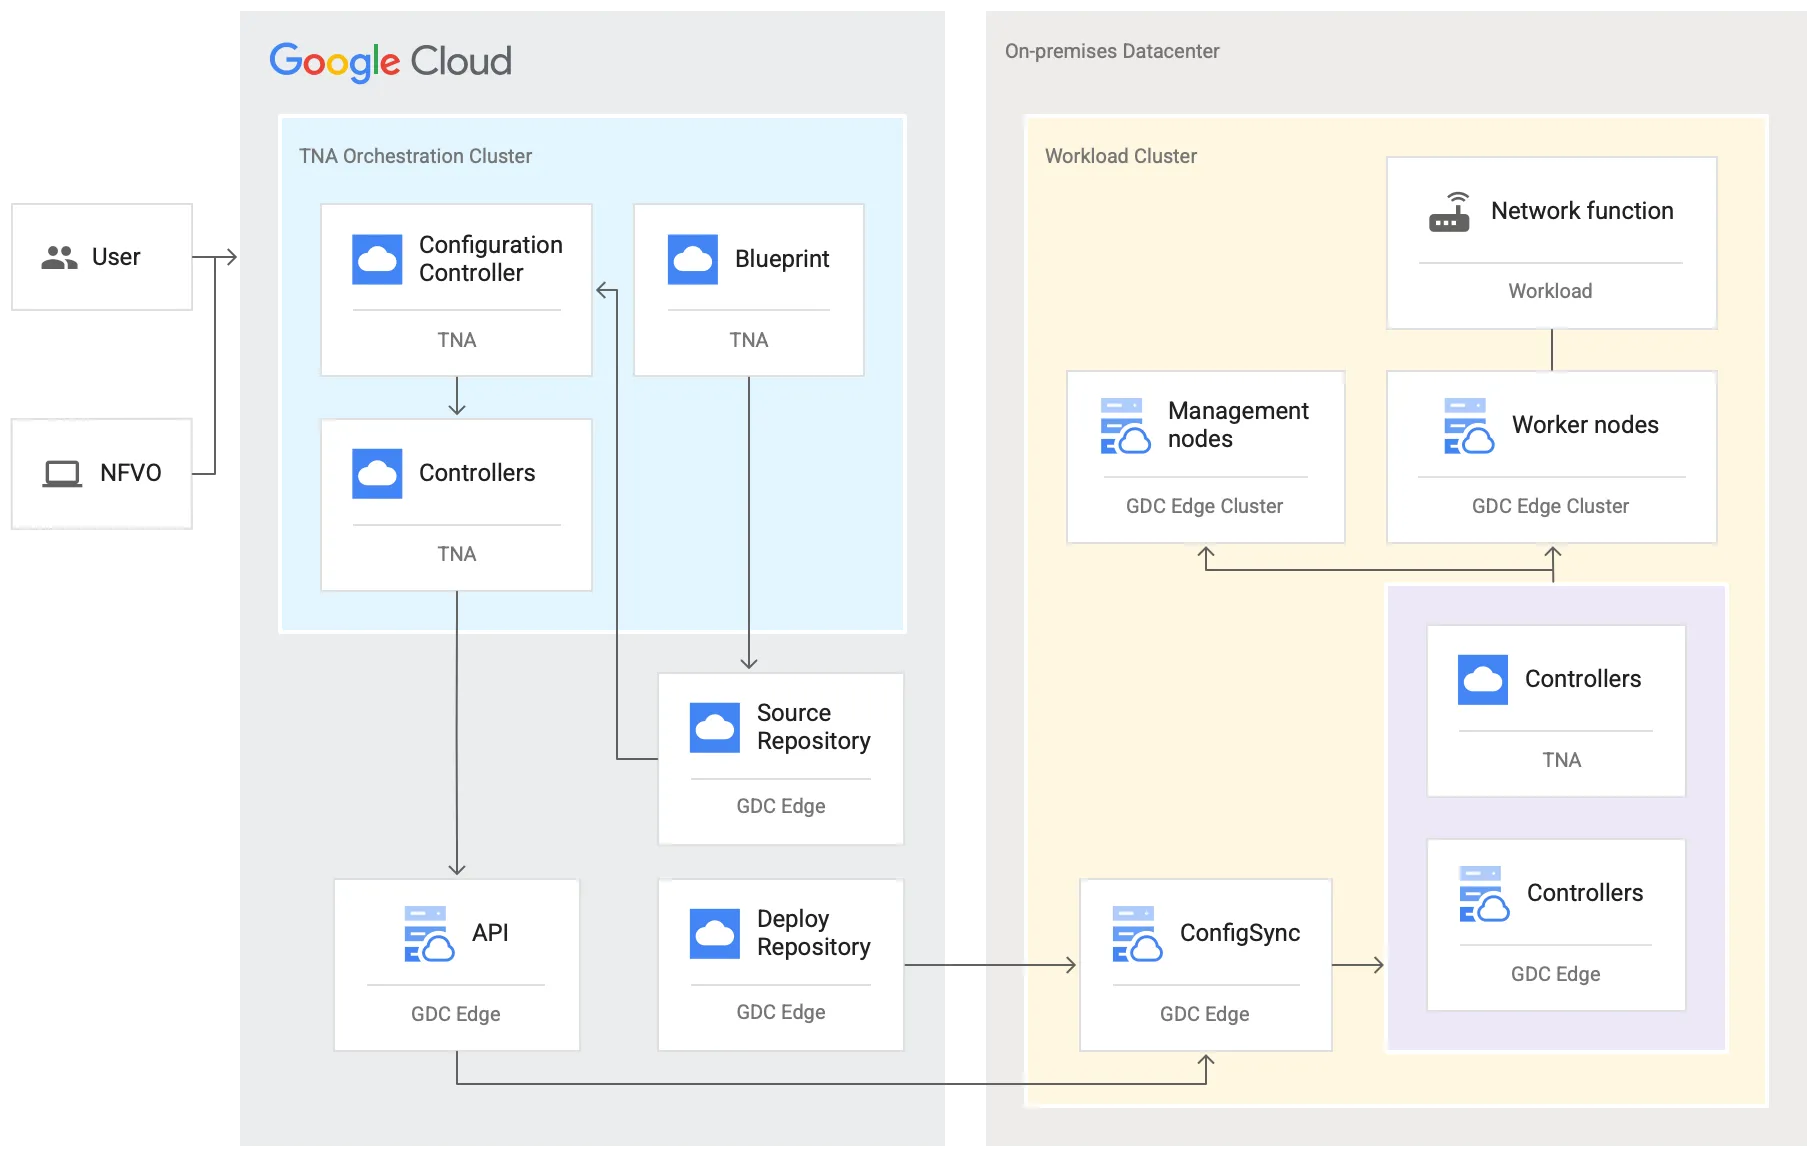This screenshot has height=1156, width=1818.
Task: Click the Configuration Controller cloud icon
Action: tap(377, 260)
